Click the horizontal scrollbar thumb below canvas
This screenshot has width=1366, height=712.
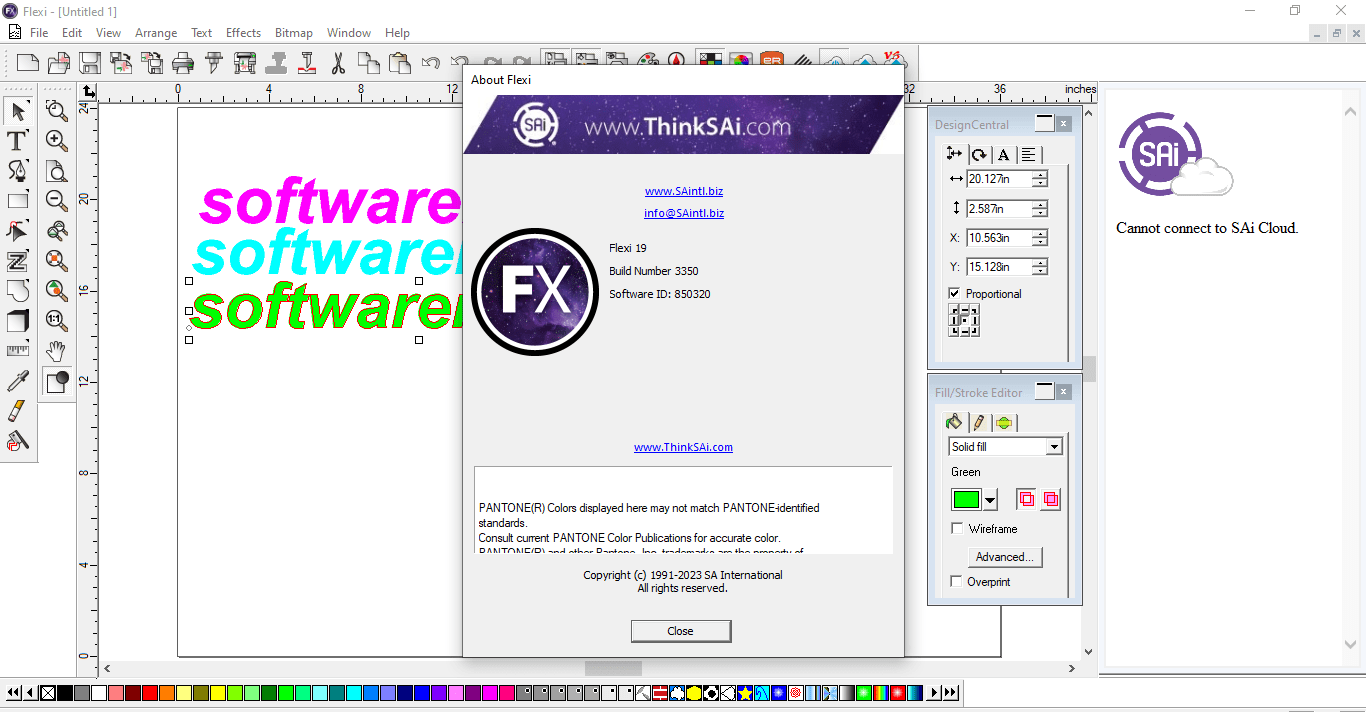click(x=613, y=668)
